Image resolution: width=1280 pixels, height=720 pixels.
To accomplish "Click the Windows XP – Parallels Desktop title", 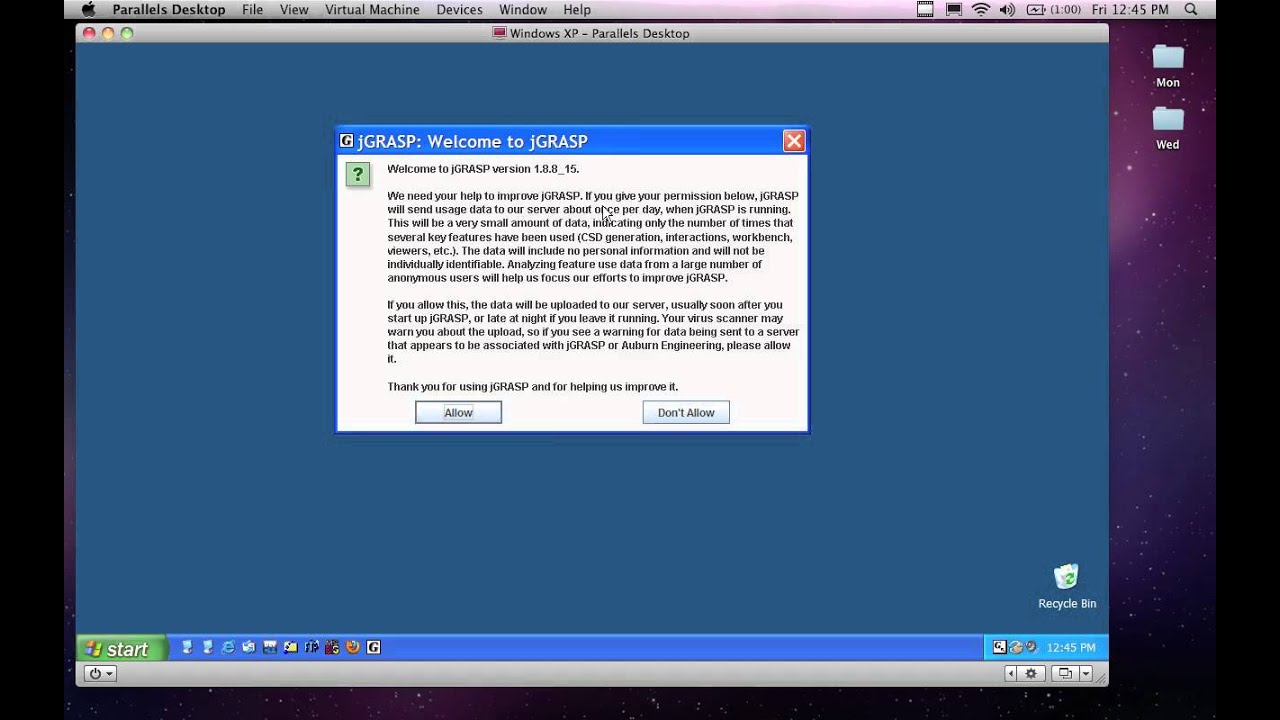I will click(x=599, y=33).
